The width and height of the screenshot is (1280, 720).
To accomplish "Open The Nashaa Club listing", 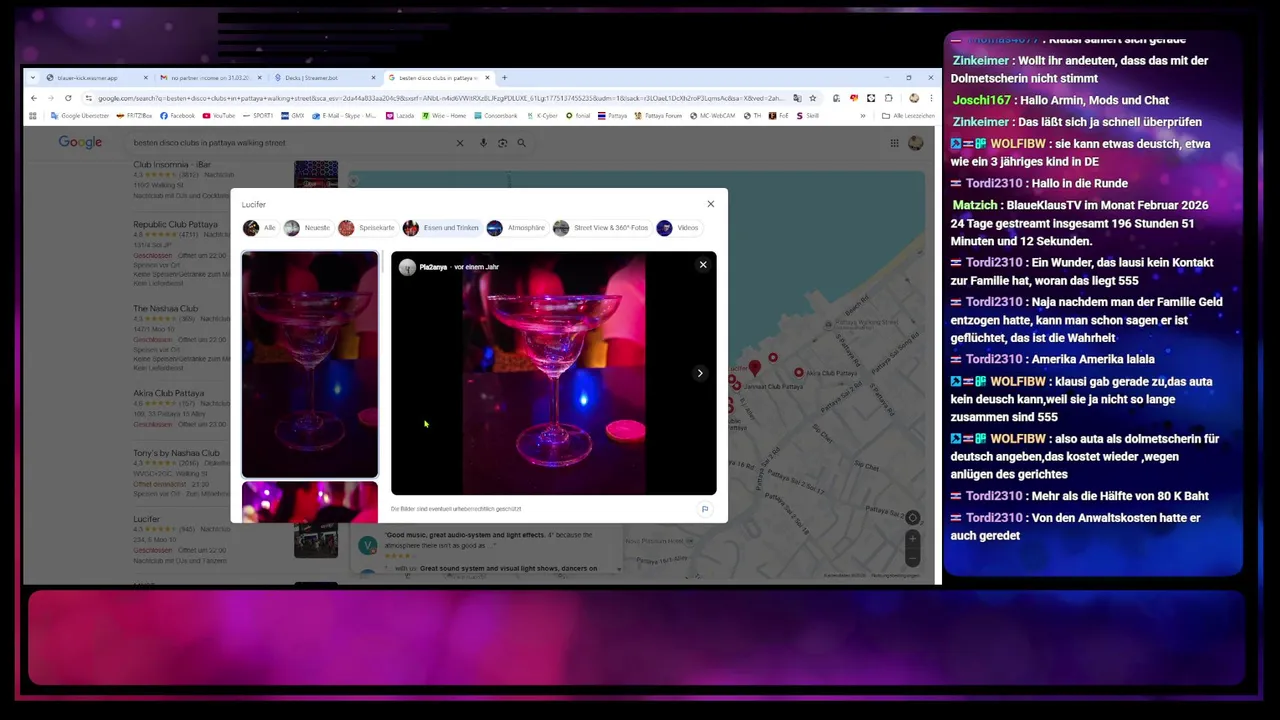I will 166,309.
